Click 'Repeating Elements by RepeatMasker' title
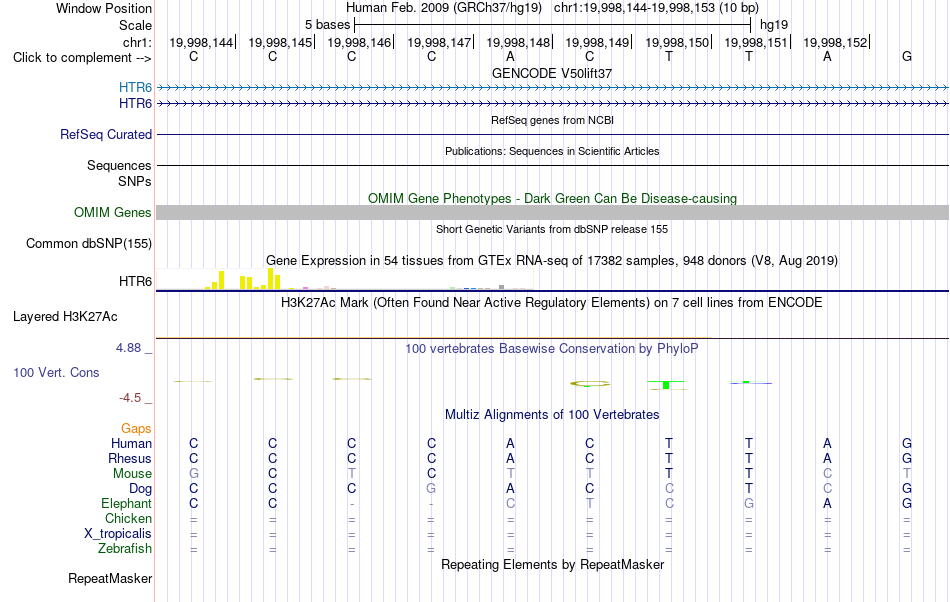 [552, 564]
